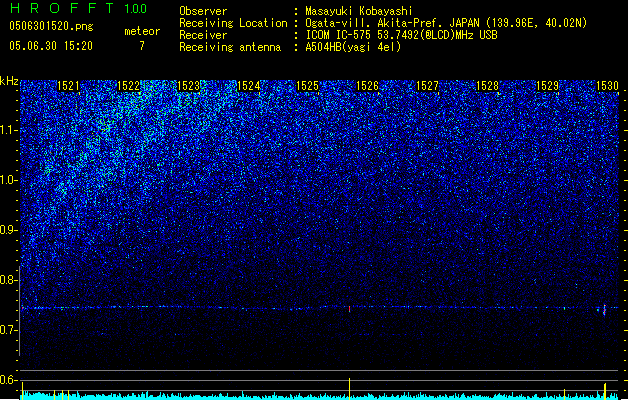Click the 0.9 kHz frequency tick label
629x400 pixels.
8,230
